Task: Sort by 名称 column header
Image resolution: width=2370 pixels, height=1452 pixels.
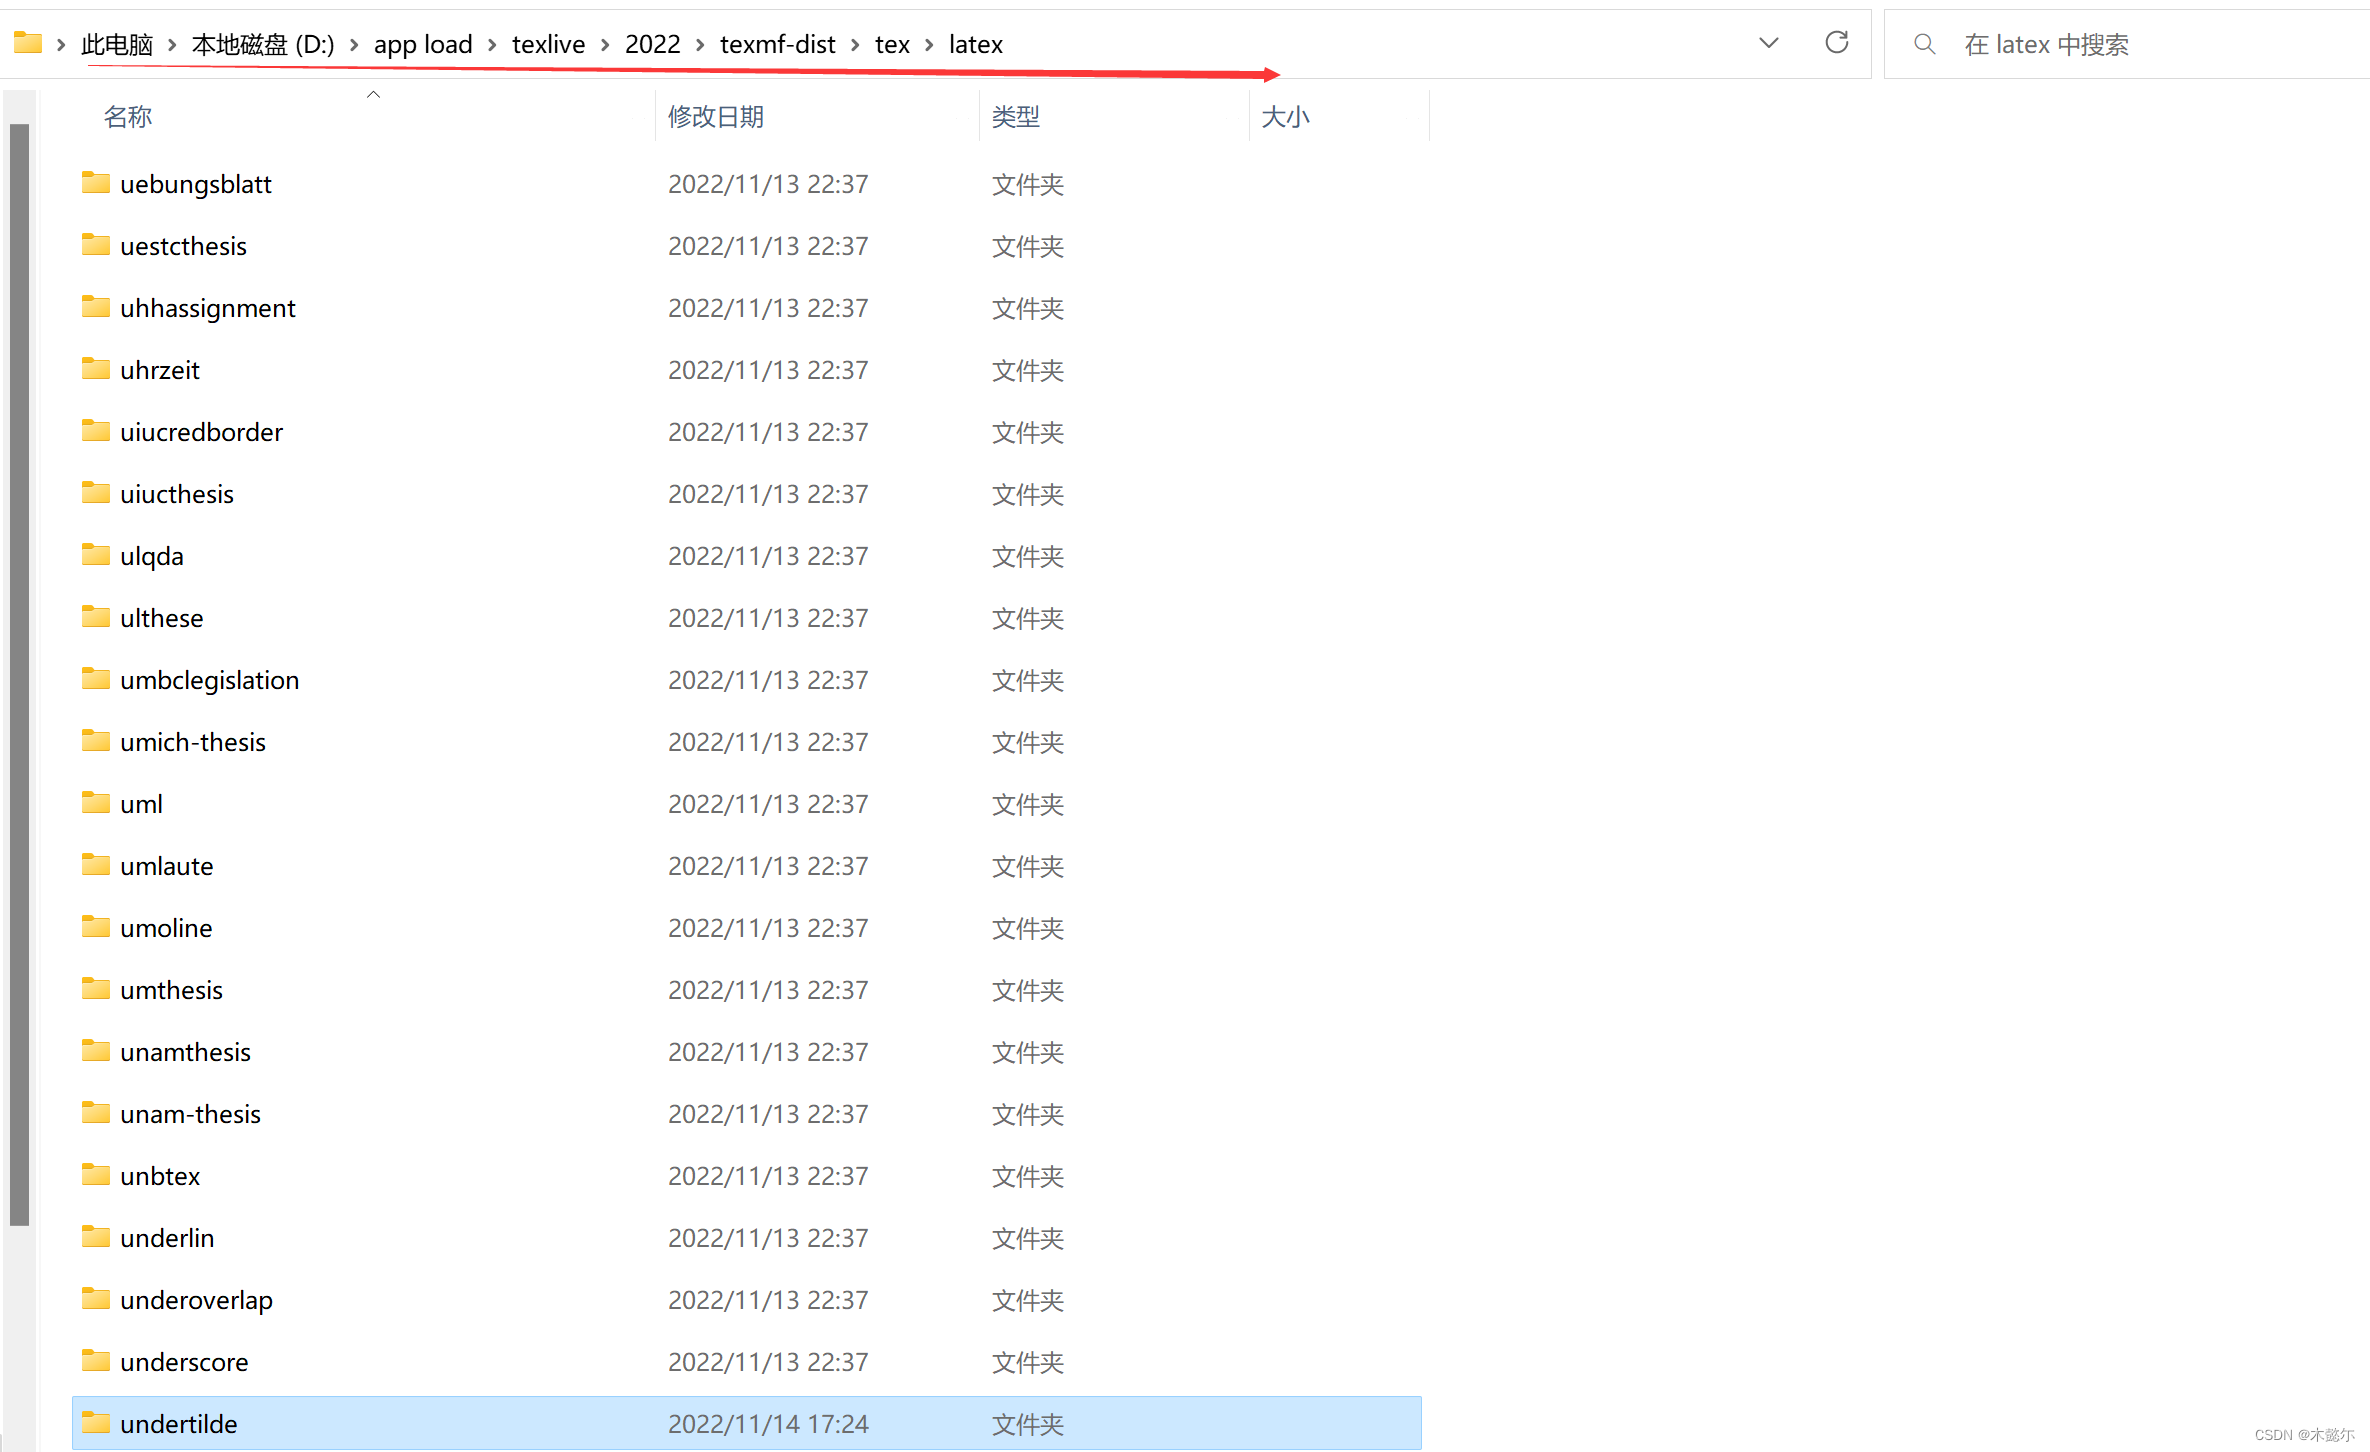Action: pos(128,117)
